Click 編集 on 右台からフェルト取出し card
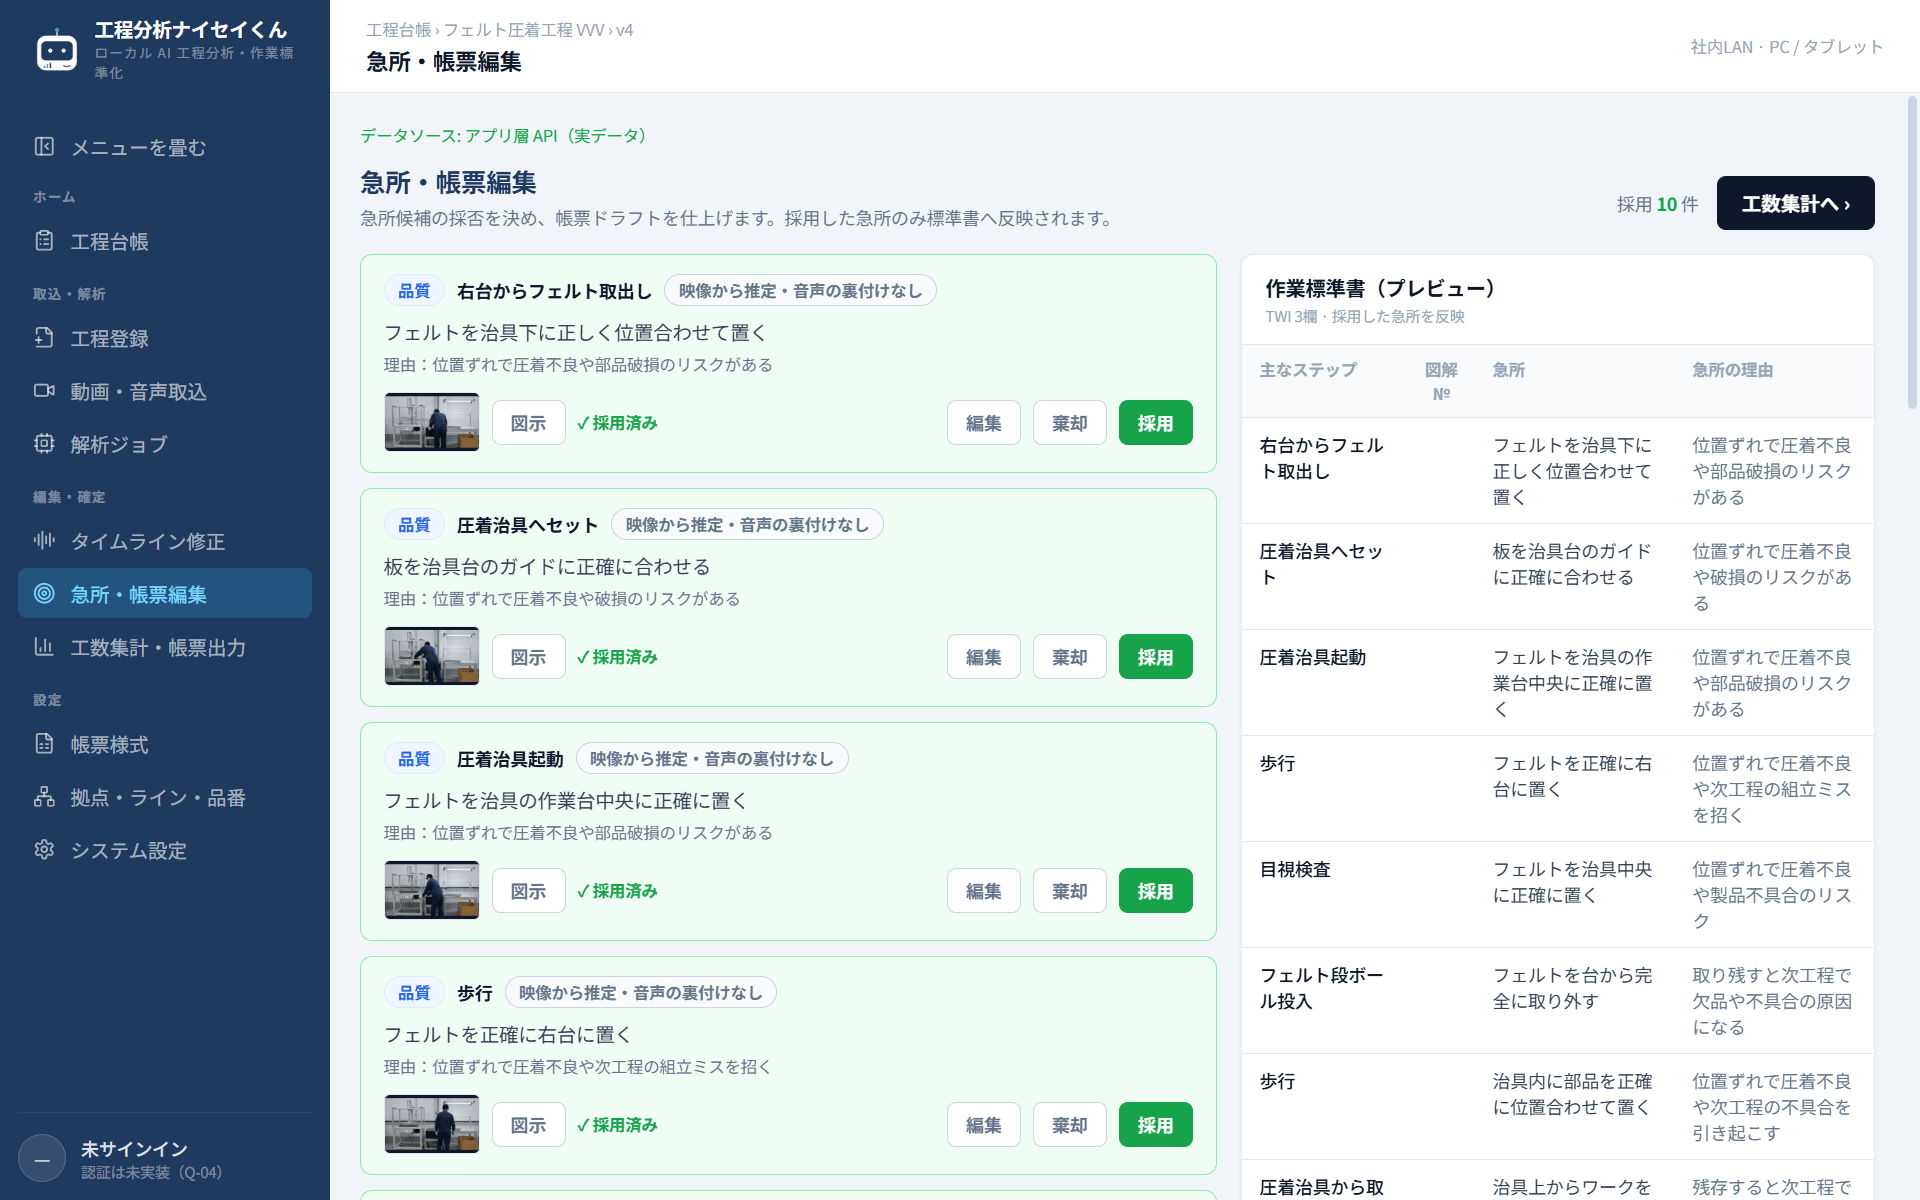Image resolution: width=1920 pixels, height=1200 pixels. click(x=983, y=423)
